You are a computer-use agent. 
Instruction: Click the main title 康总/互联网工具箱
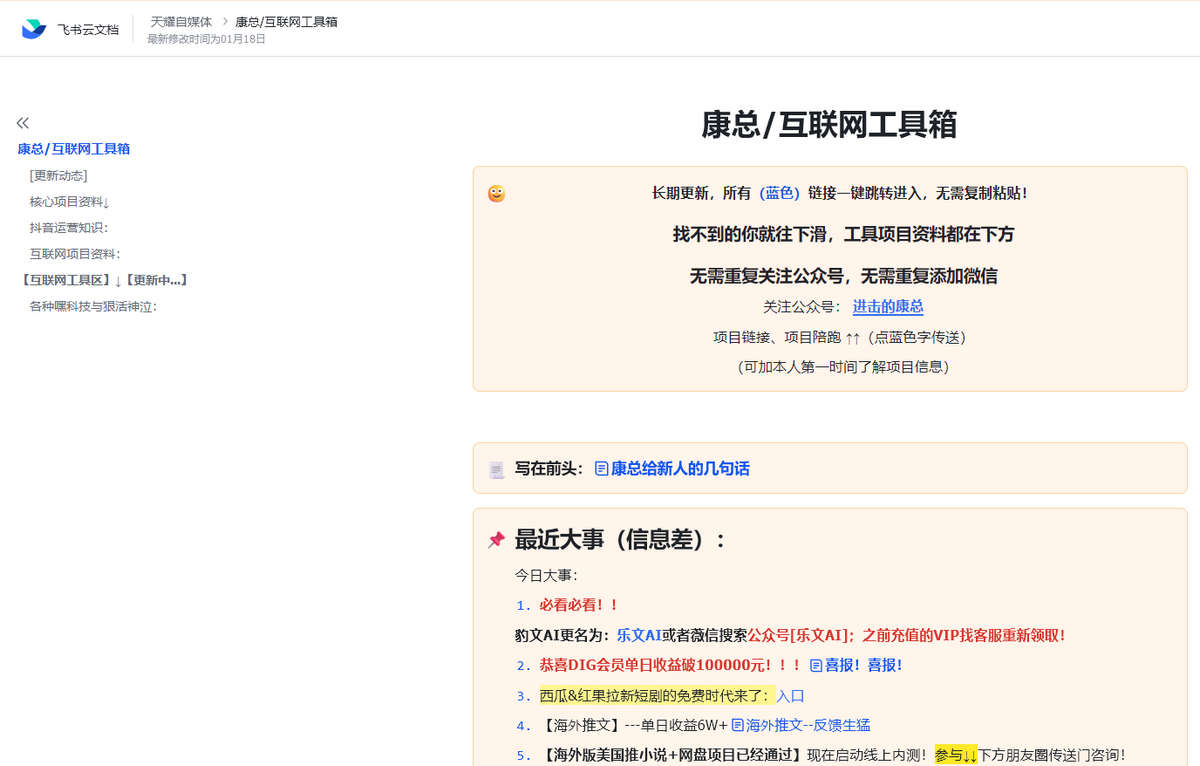tap(829, 124)
